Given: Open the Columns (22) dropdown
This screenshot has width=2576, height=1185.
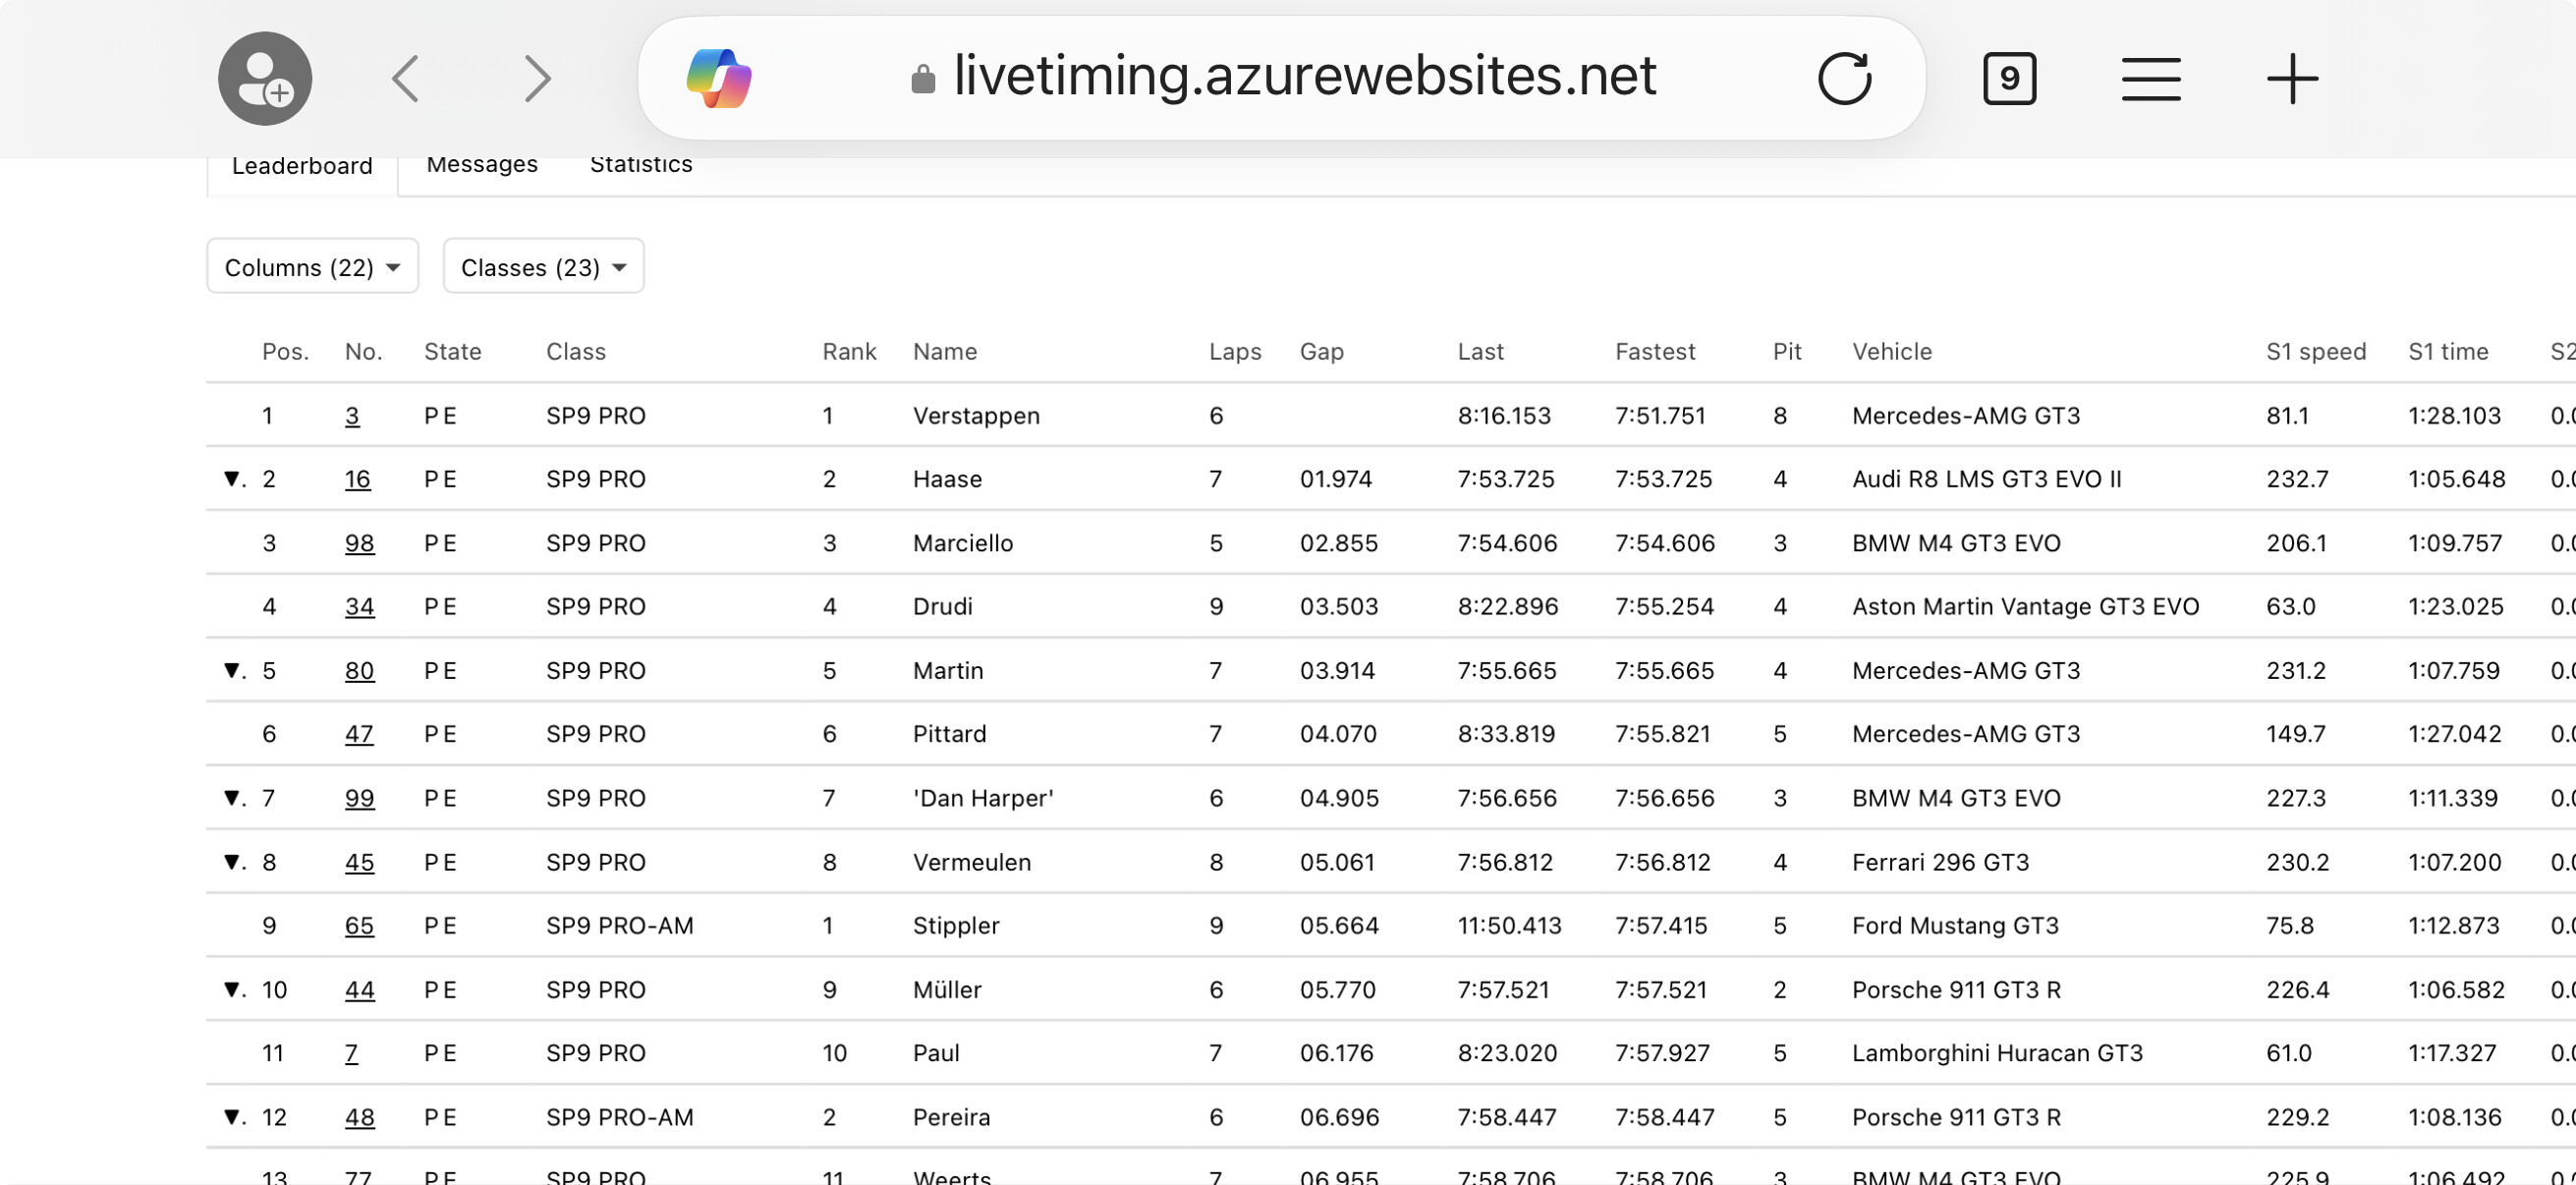Looking at the screenshot, I should pyautogui.click(x=312, y=267).
